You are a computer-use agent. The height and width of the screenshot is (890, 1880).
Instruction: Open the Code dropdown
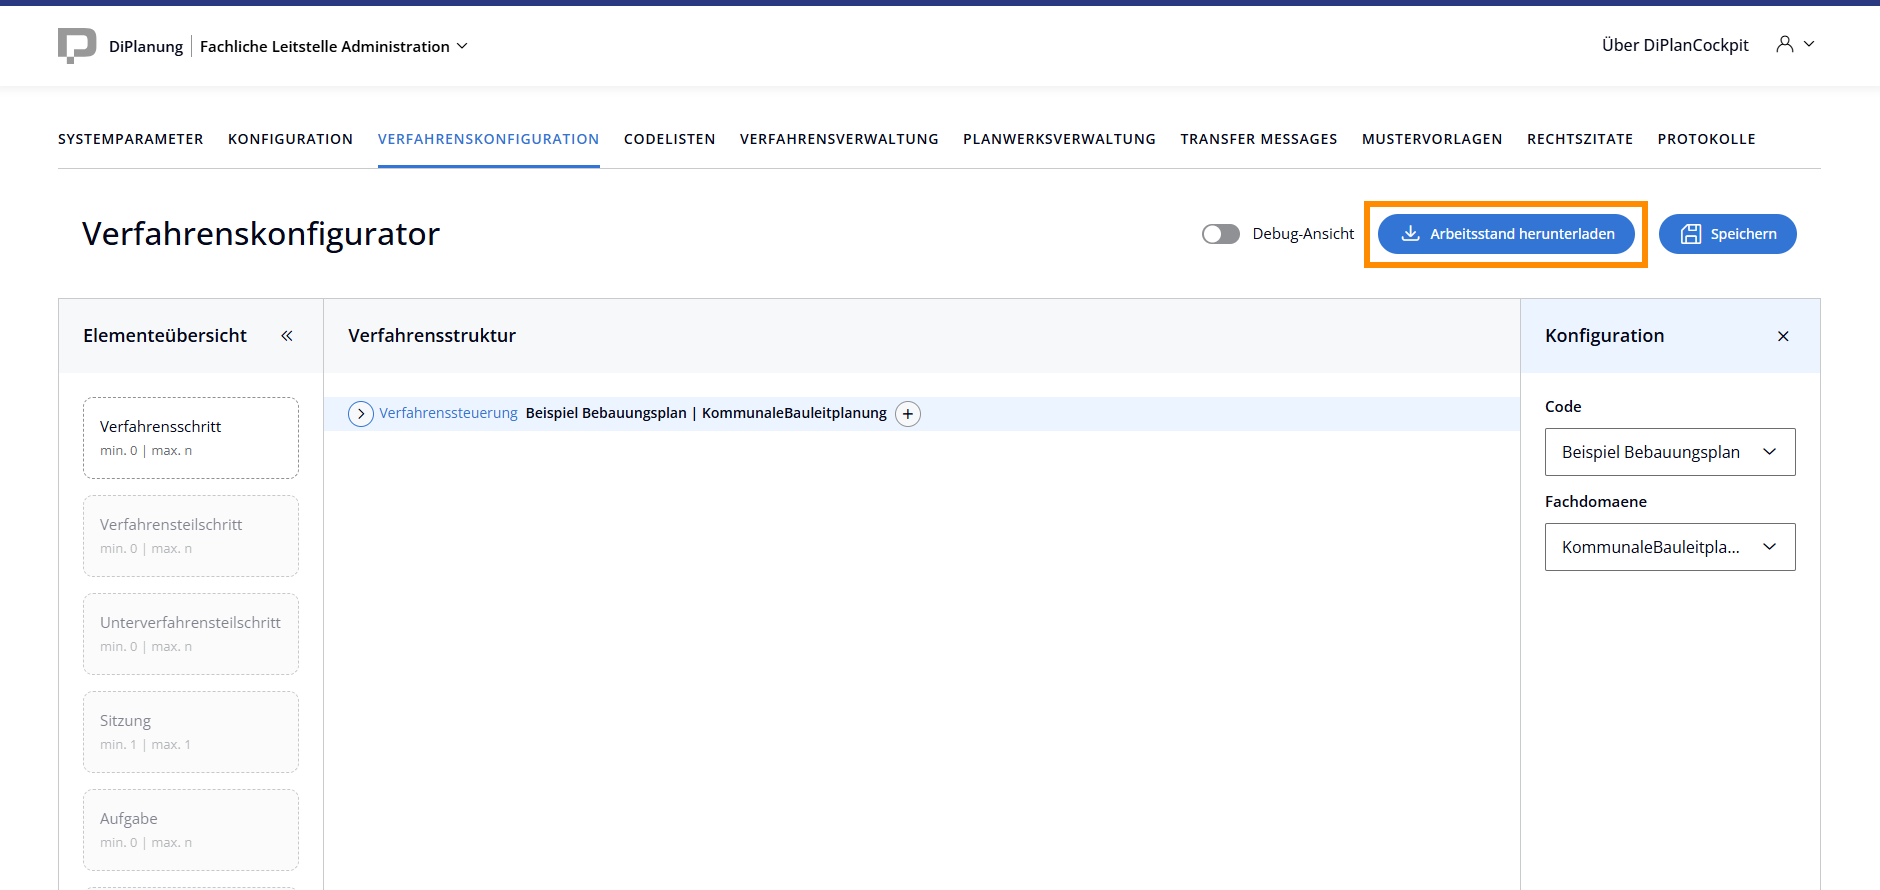pyautogui.click(x=1669, y=452)
